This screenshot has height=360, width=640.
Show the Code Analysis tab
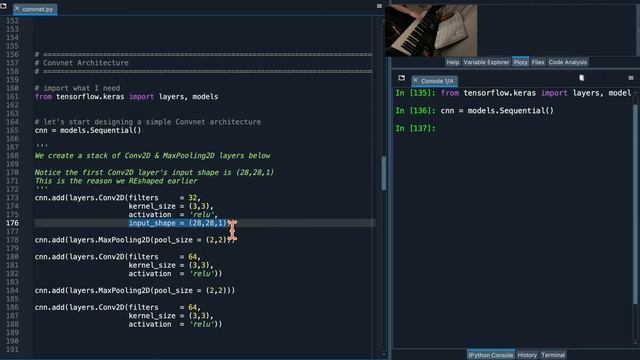(x=568, y=62)
